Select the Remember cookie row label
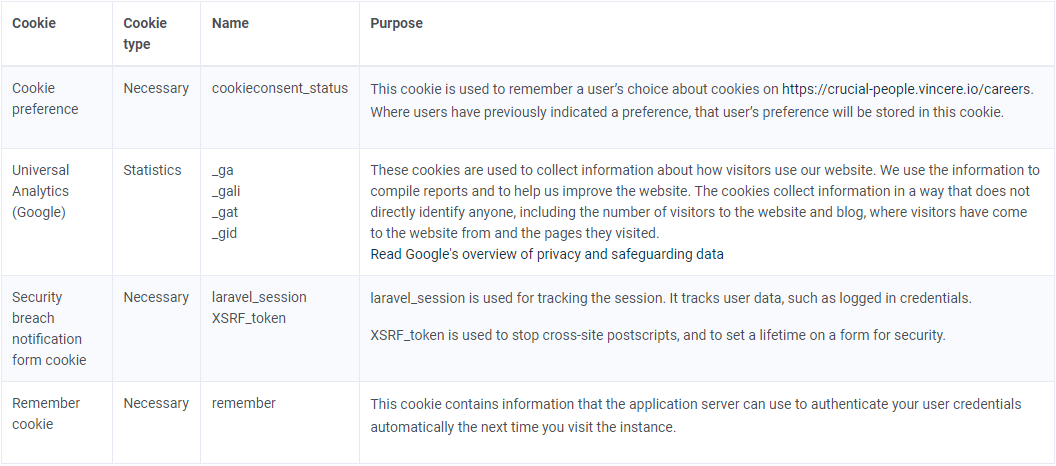Viewport: 1056px width, 466px height. click(46, 413)
